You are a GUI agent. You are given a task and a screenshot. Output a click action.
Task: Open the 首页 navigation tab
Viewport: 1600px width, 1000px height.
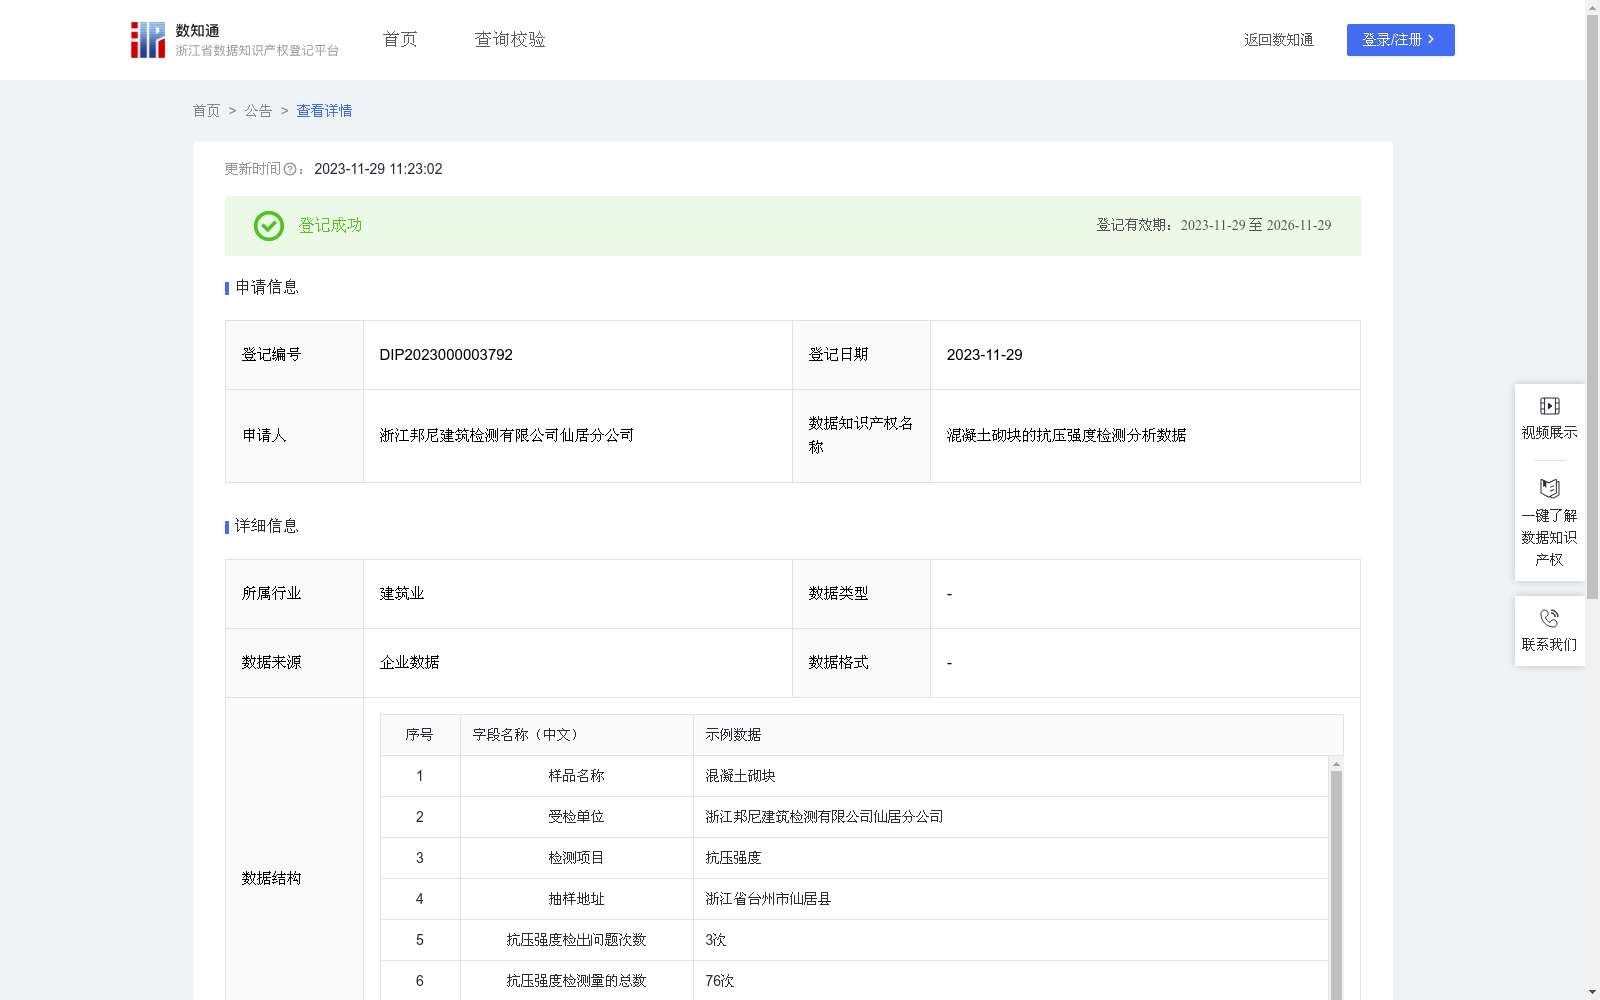tap(400, 39)
